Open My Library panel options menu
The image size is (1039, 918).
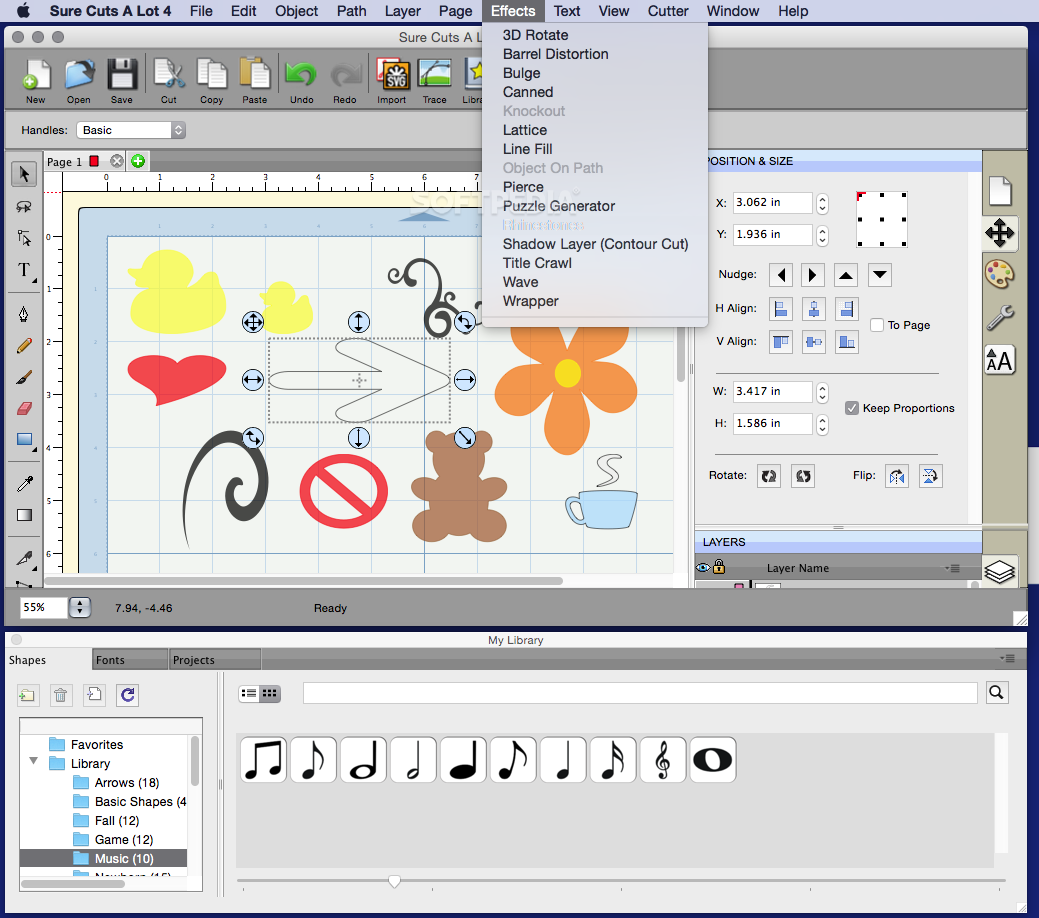[x=1007, y=658]
